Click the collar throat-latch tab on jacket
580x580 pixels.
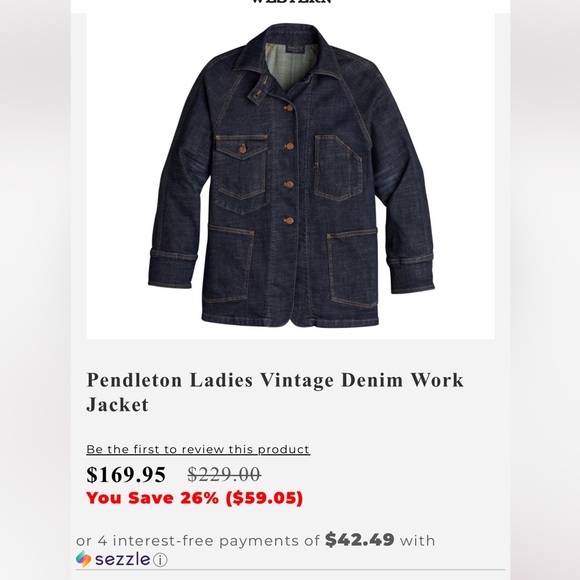point(259,91)
